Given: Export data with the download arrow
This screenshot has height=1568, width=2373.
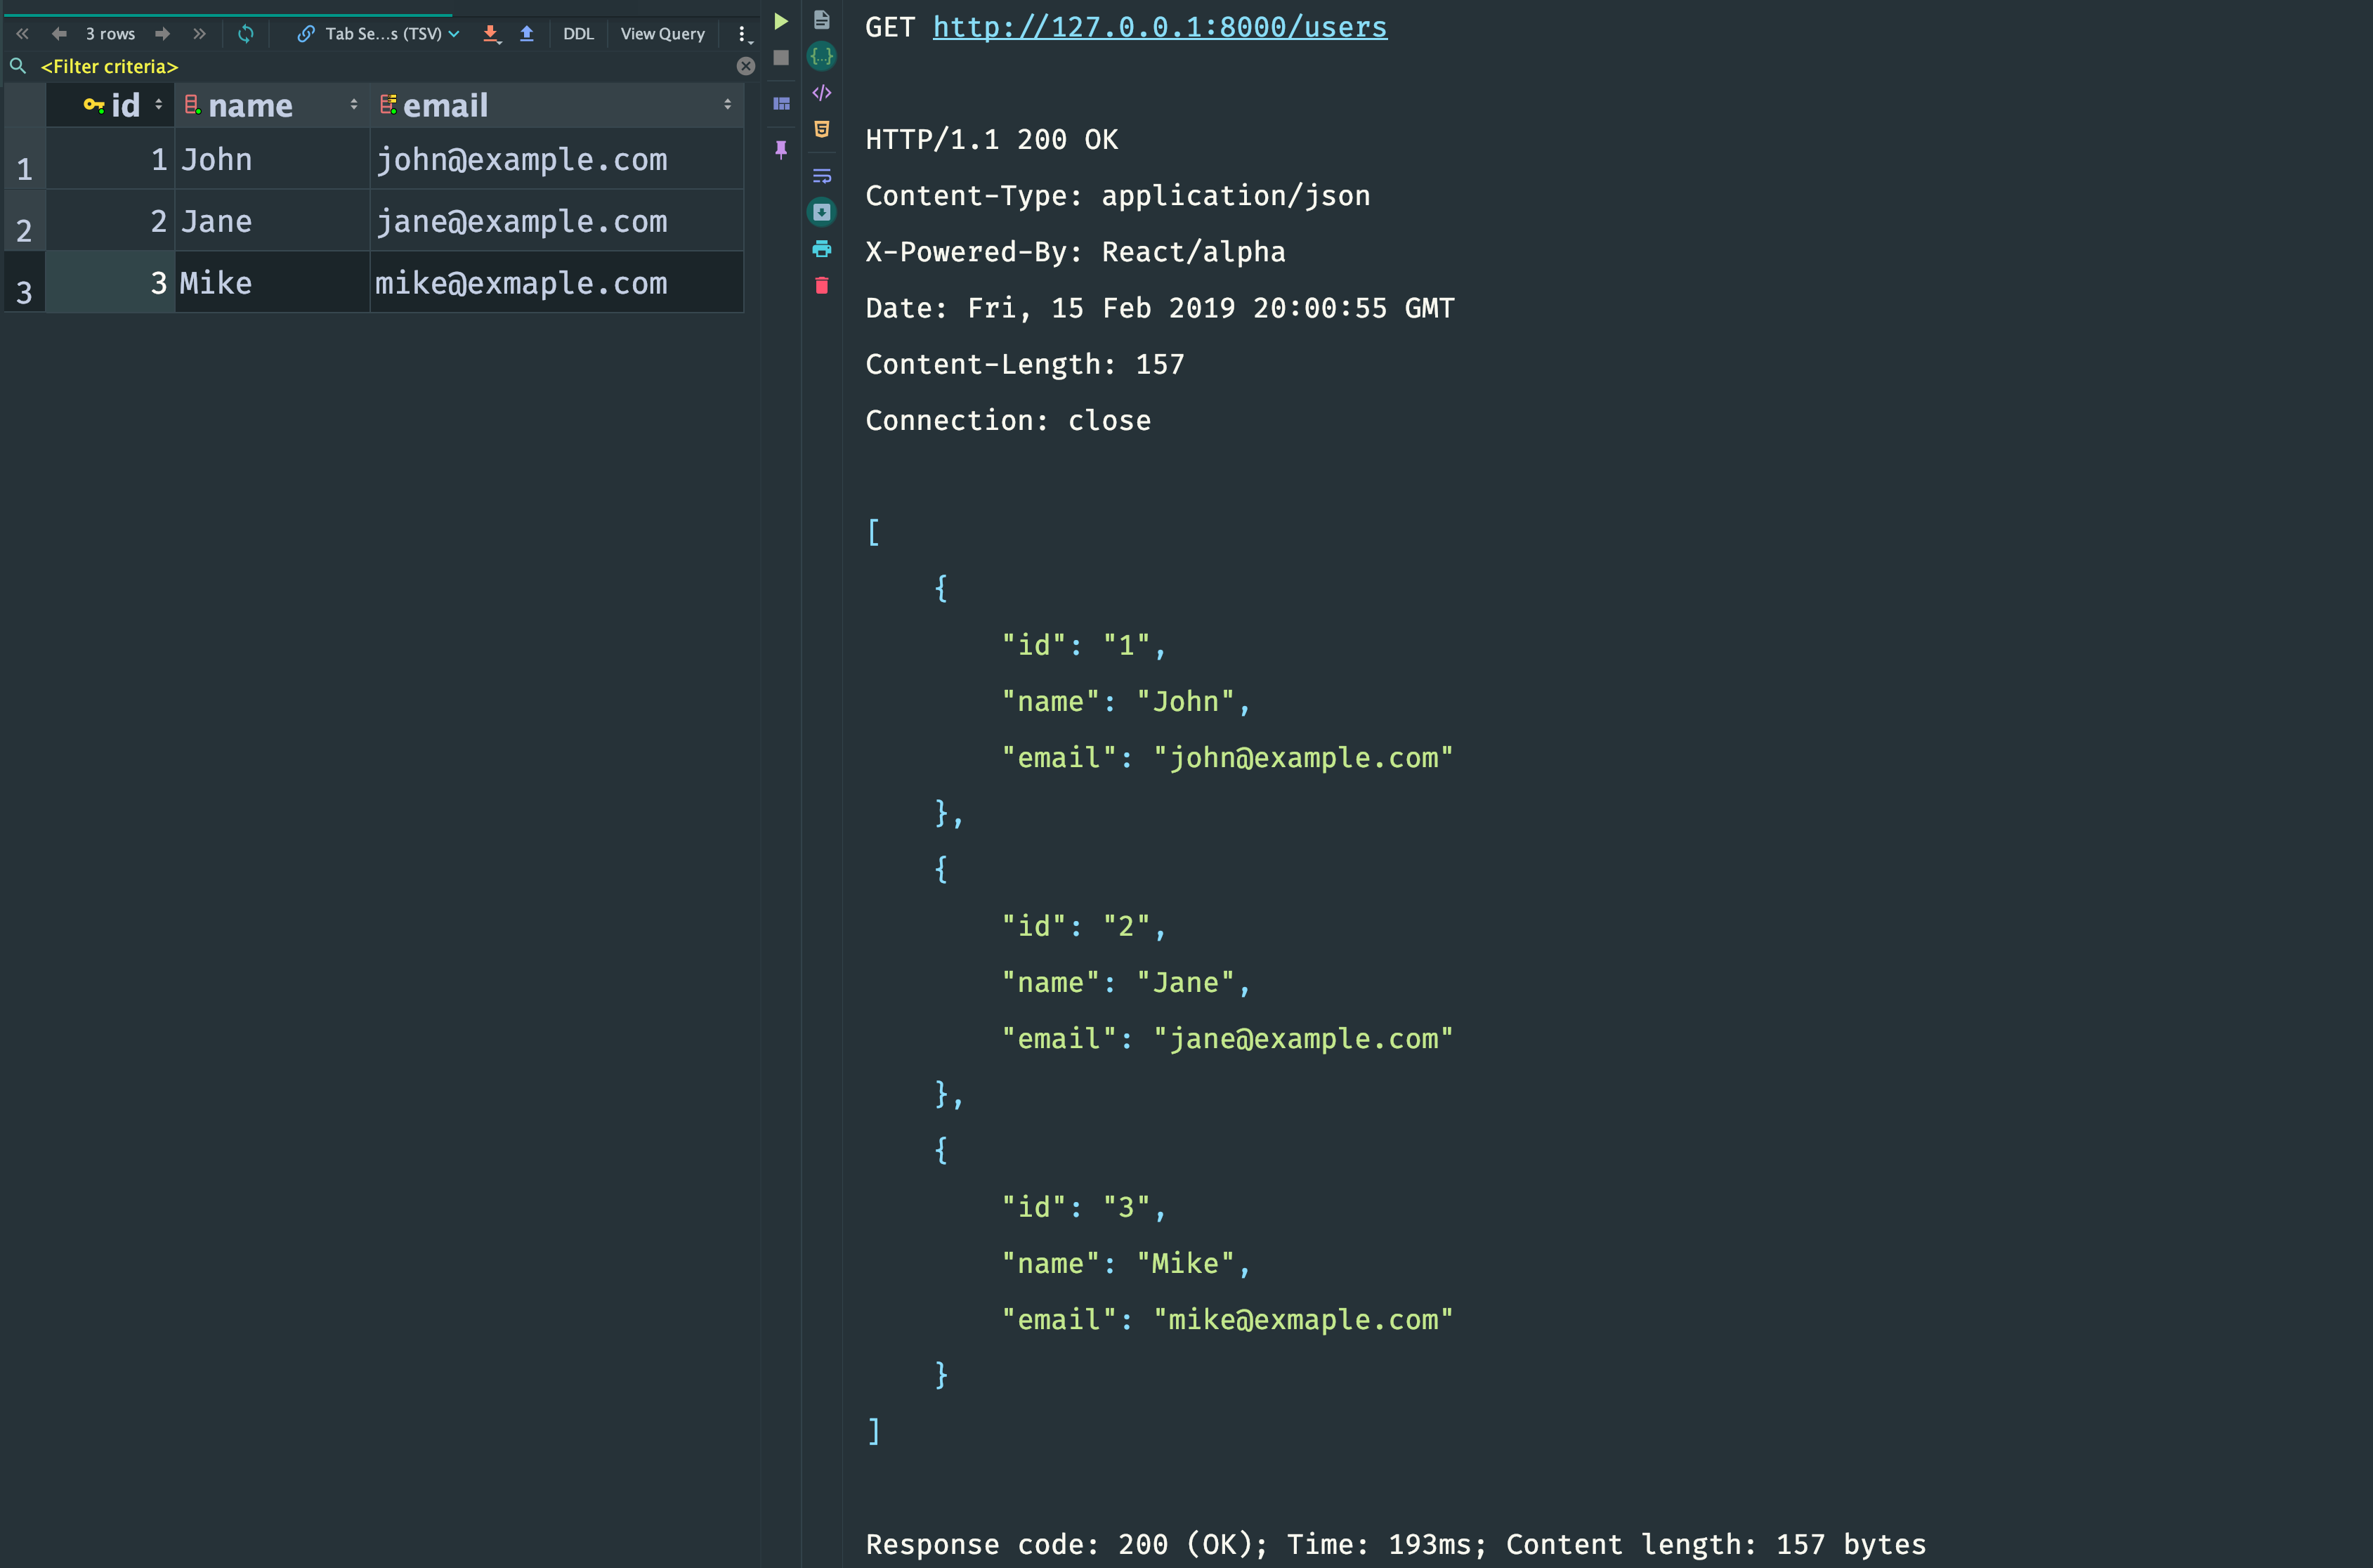Looking at the screenshot, I should pos(491,34).
